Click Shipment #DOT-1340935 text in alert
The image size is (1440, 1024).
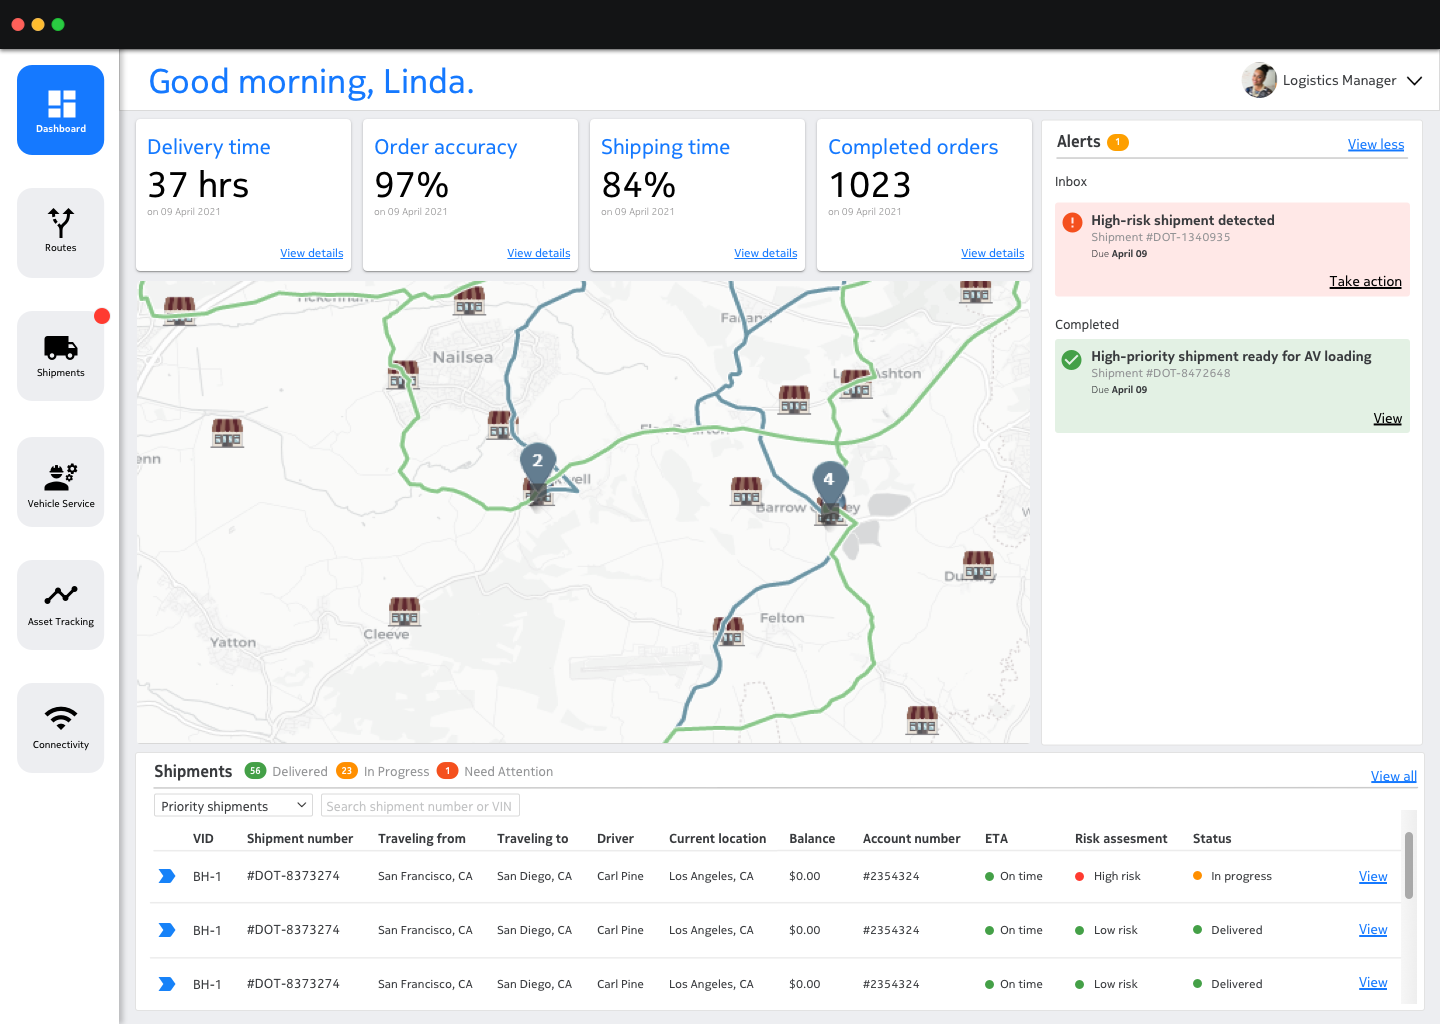click(x=1160, y=238)
